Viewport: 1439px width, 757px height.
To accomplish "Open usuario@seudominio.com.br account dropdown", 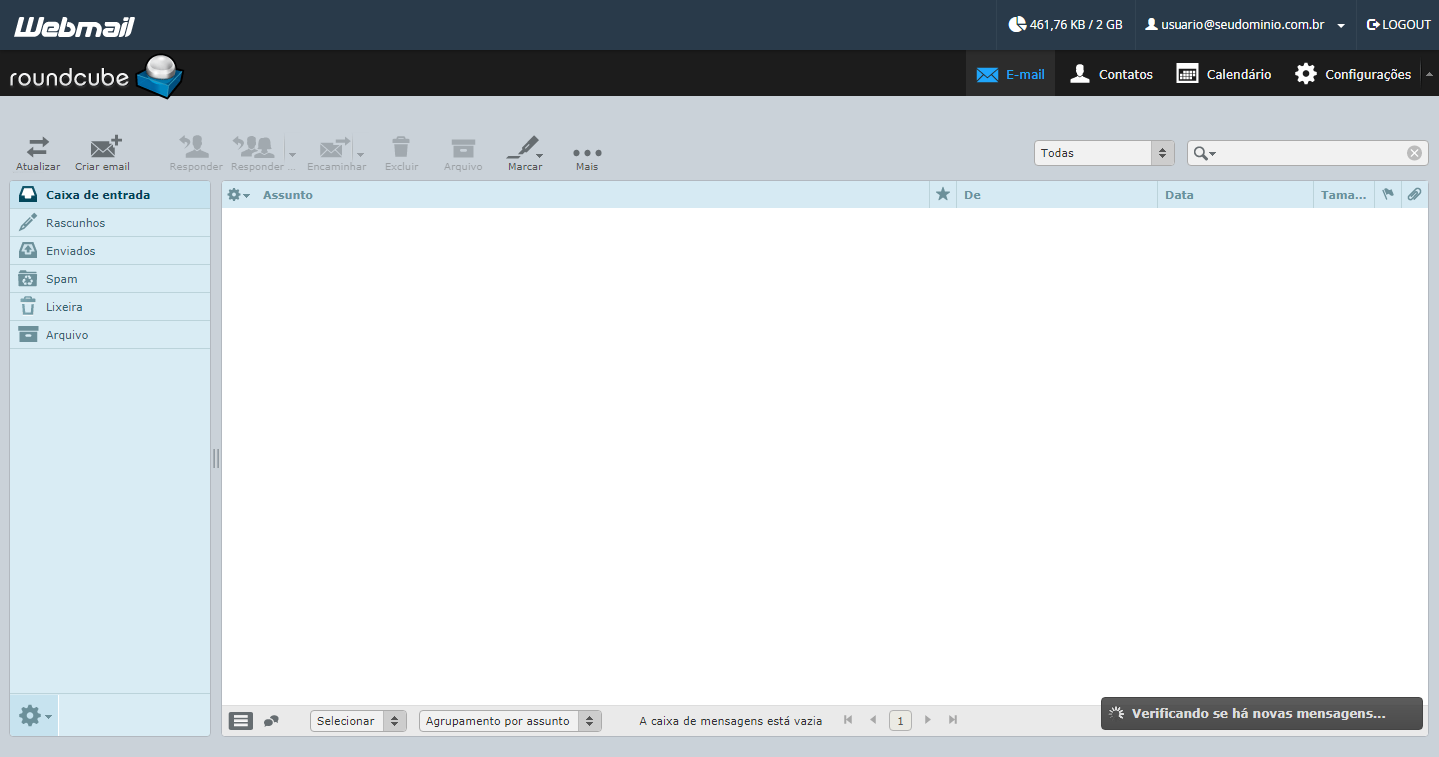I will 1245,25.
